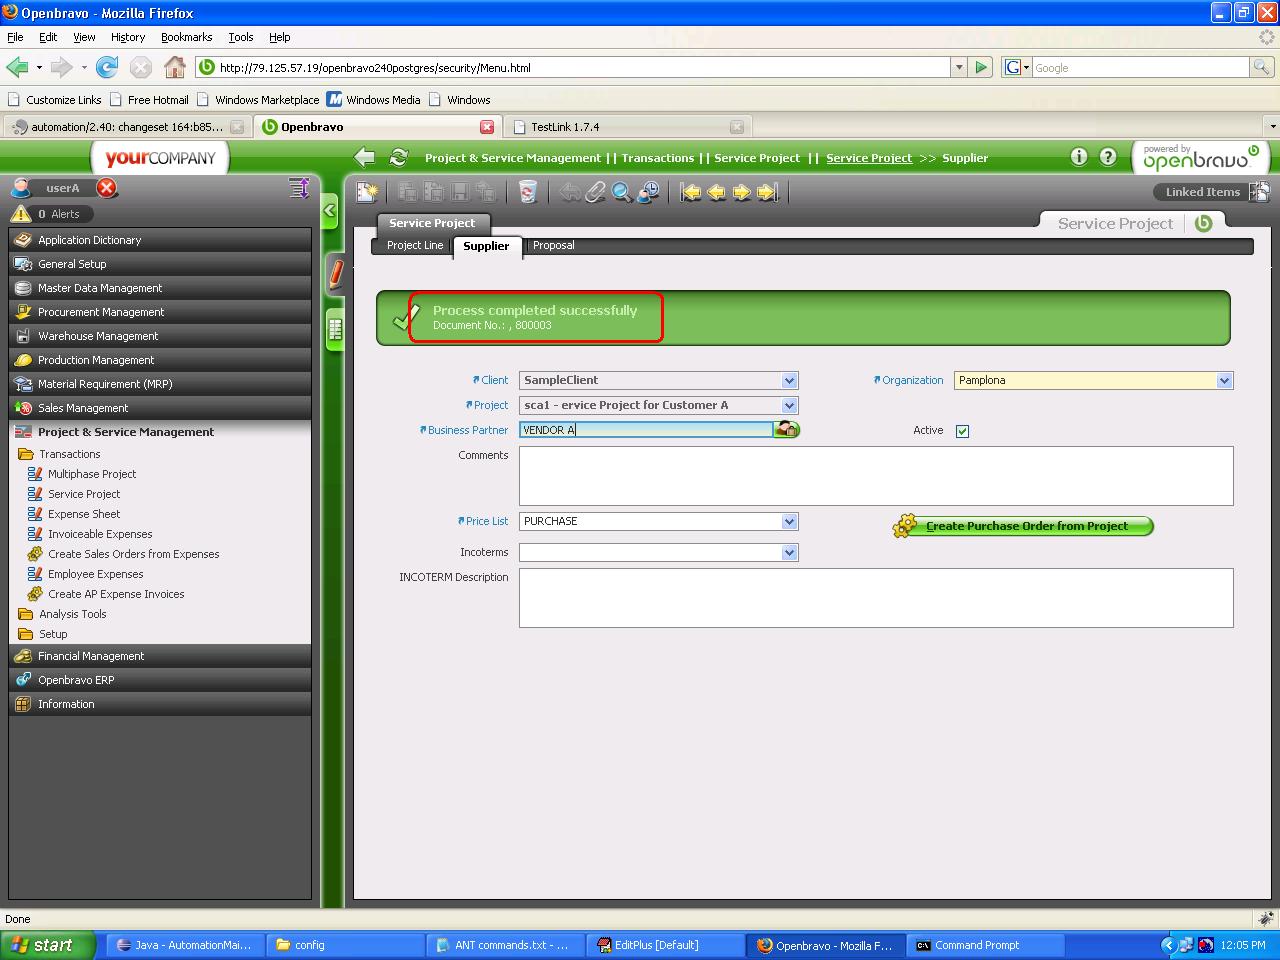Screen dimensions: 1280x960
Task: Open the Project dropdown
Action: pos(789,405)
